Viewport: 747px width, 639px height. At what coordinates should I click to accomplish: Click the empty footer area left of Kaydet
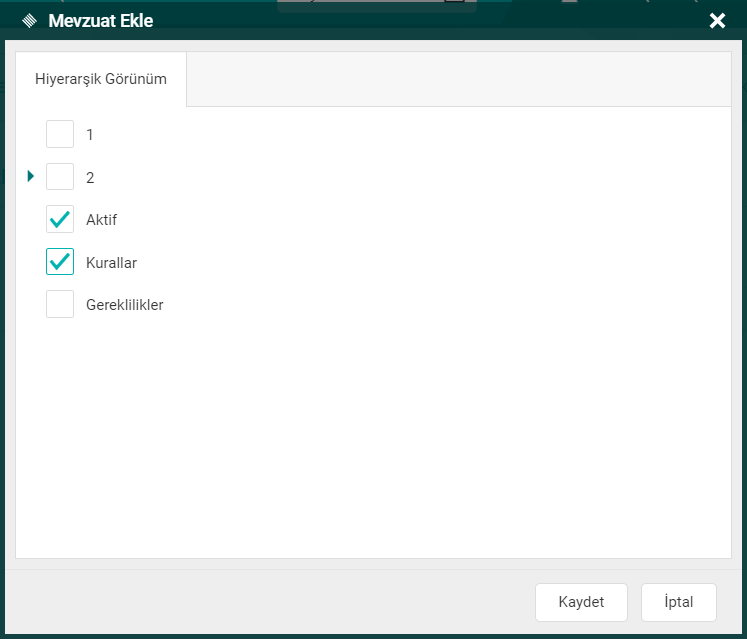[270, 602]
